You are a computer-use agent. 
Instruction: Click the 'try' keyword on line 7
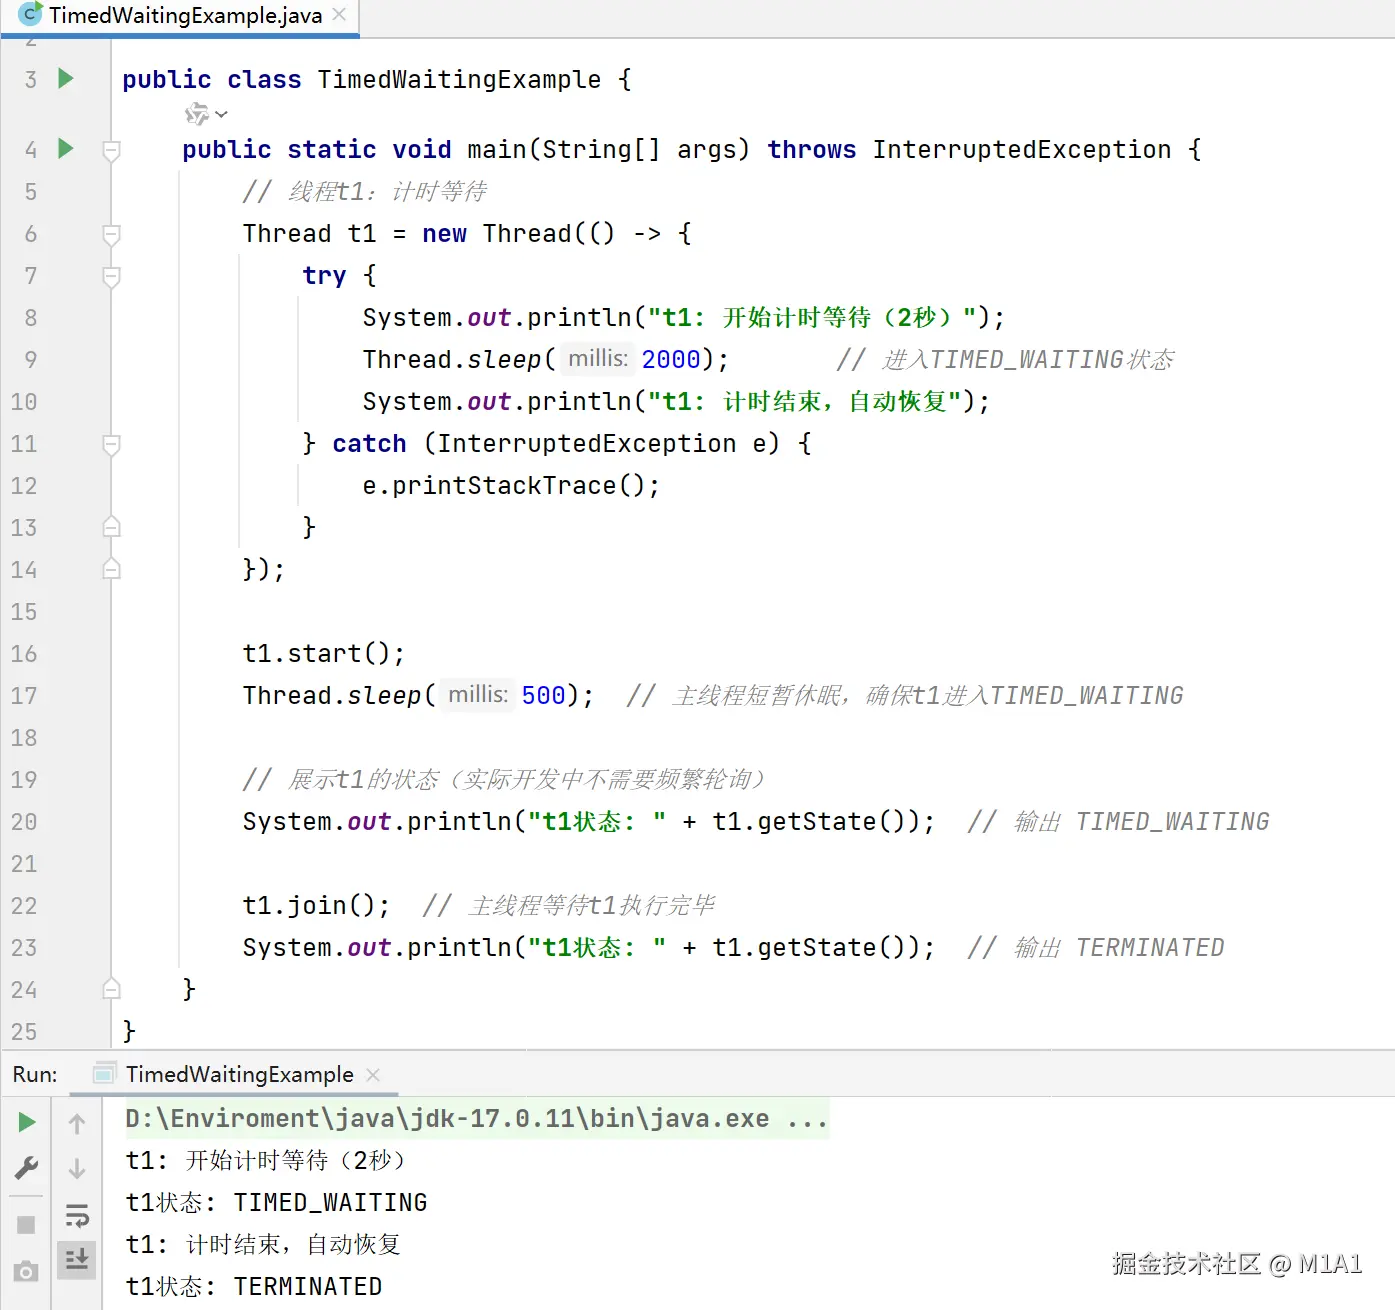324,275
